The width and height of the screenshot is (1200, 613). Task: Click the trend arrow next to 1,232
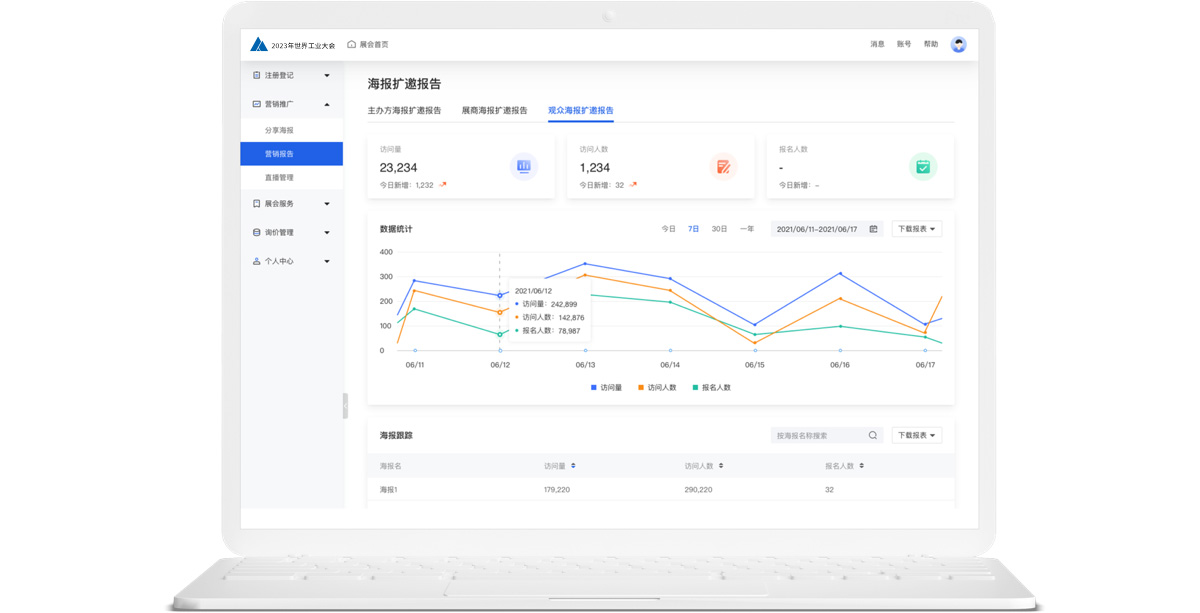point(443,185)
